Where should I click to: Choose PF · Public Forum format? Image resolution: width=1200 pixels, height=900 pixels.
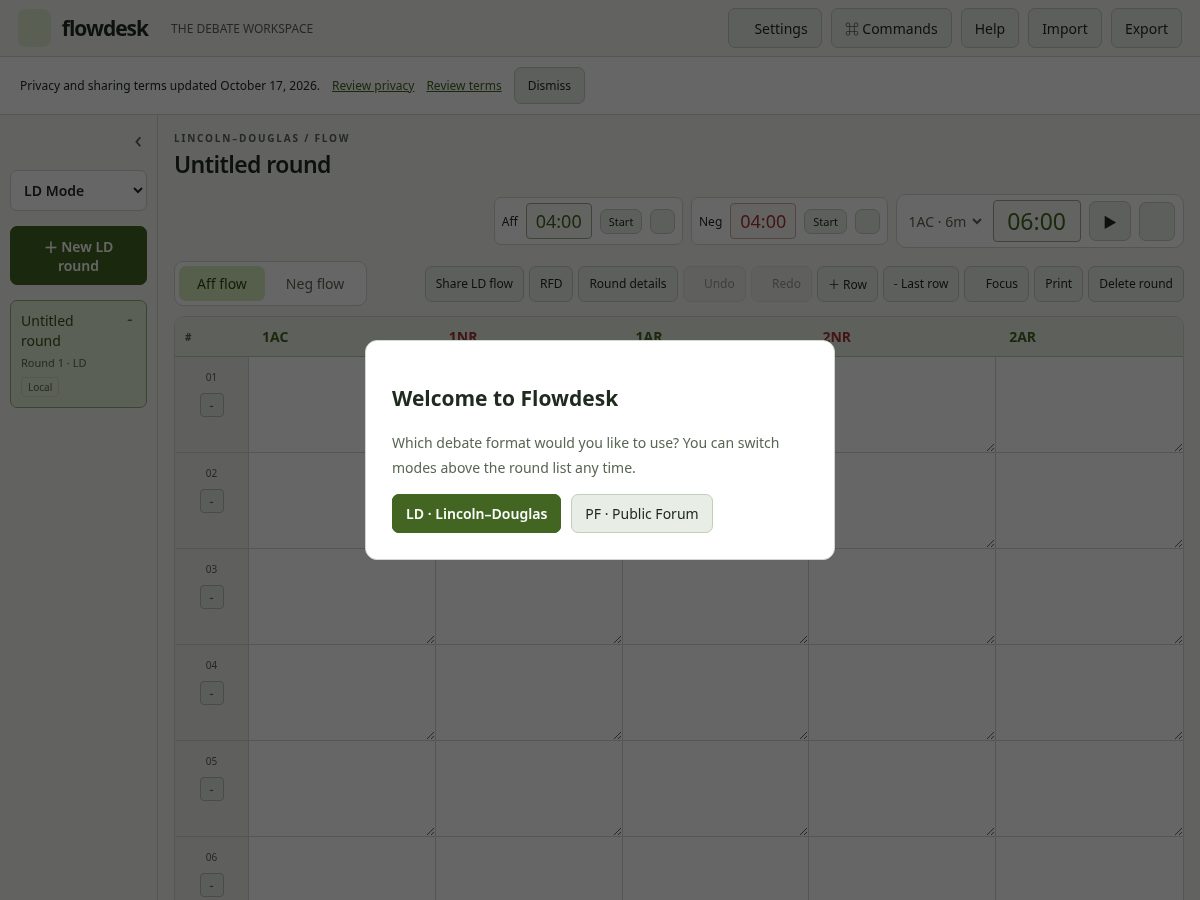point(642,513)
